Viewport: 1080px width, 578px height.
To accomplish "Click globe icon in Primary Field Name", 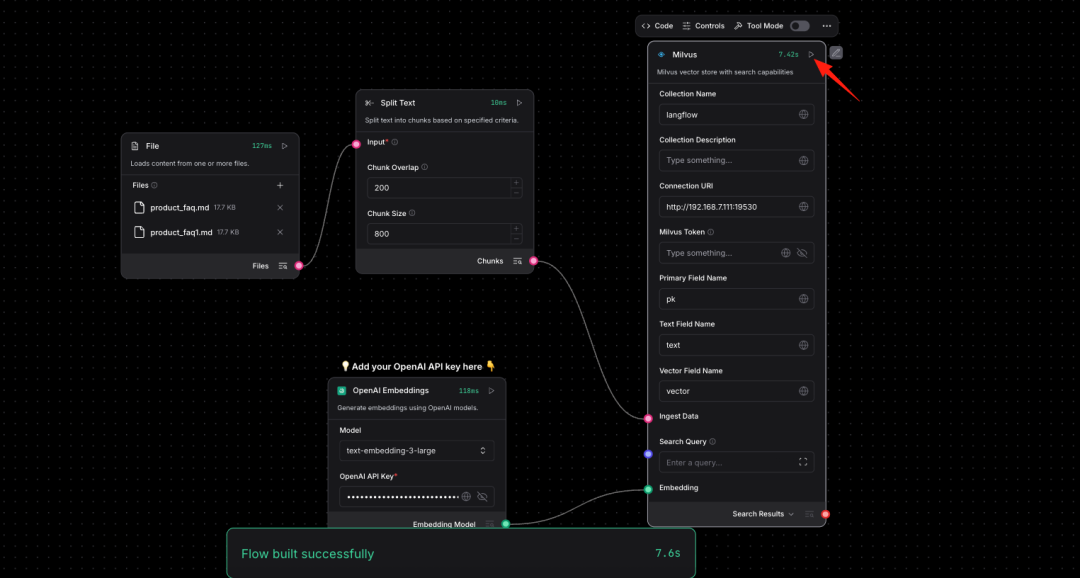I will click(x=803, y=299).
